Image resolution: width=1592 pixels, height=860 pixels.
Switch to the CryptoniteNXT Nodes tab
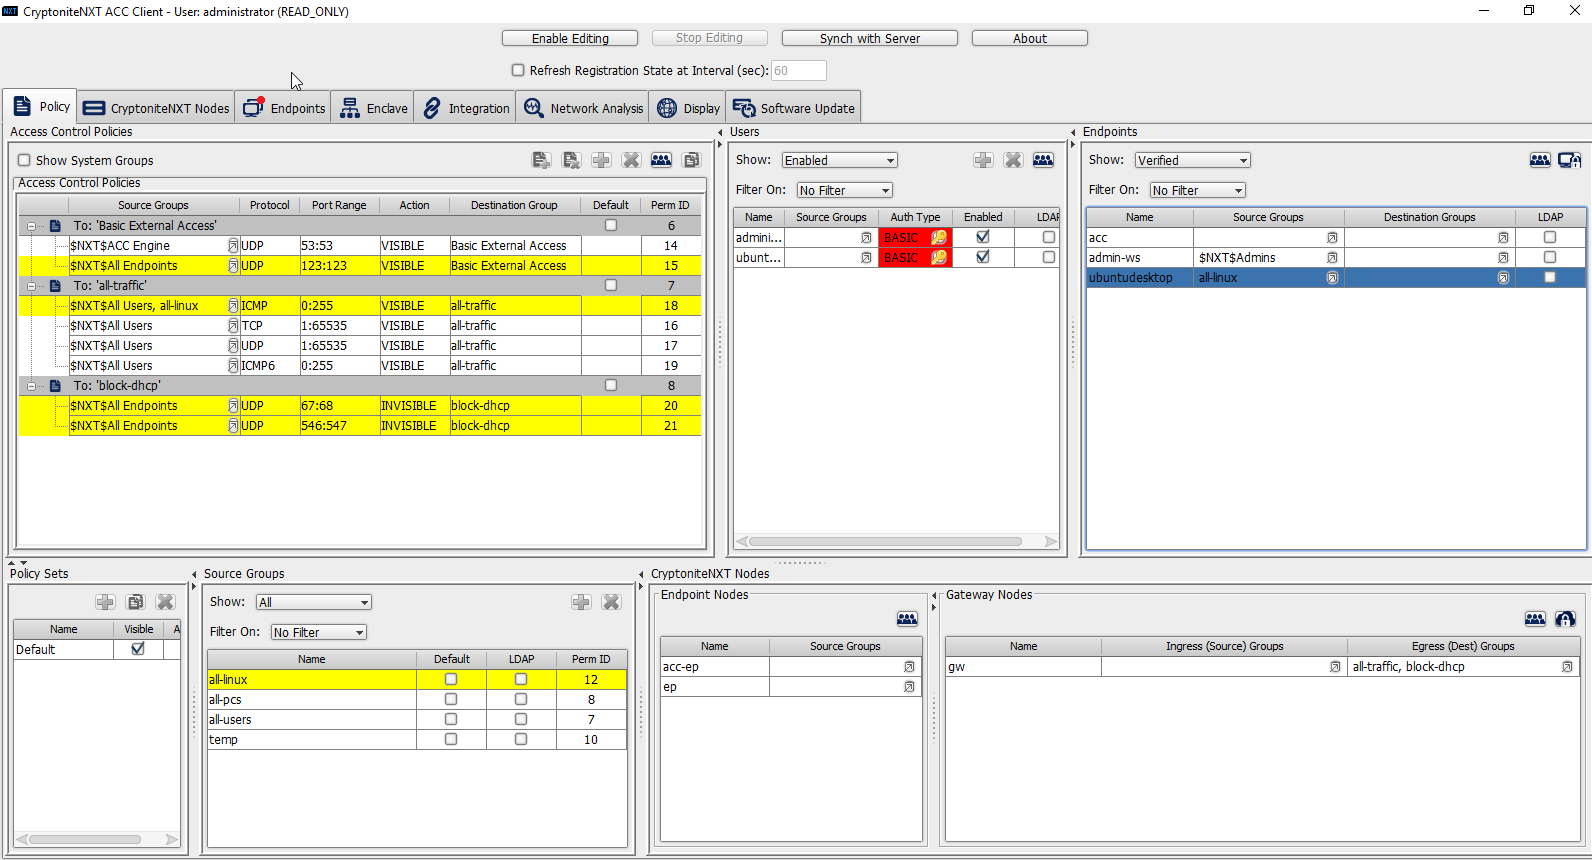click(156, 108)
